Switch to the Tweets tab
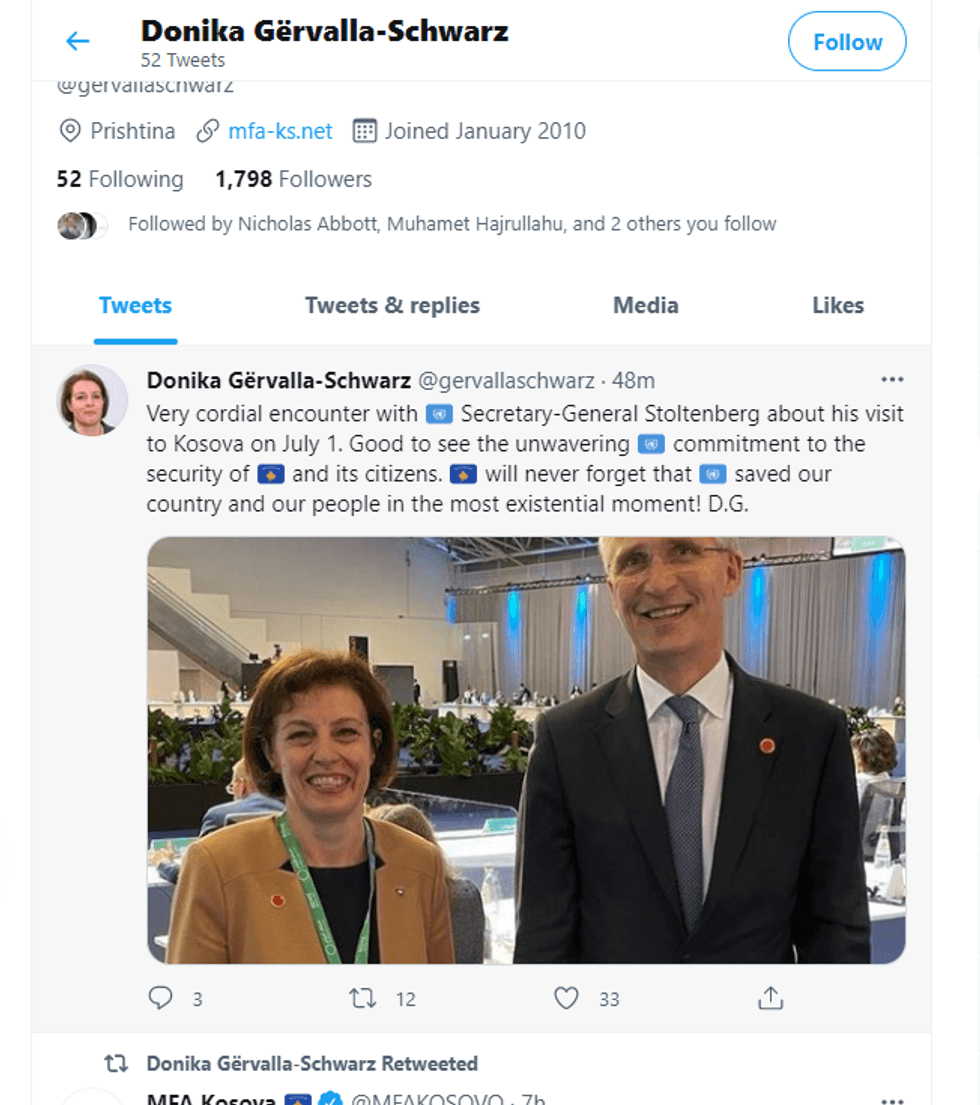Screen dimensions: 980x1105 point(135,306)
